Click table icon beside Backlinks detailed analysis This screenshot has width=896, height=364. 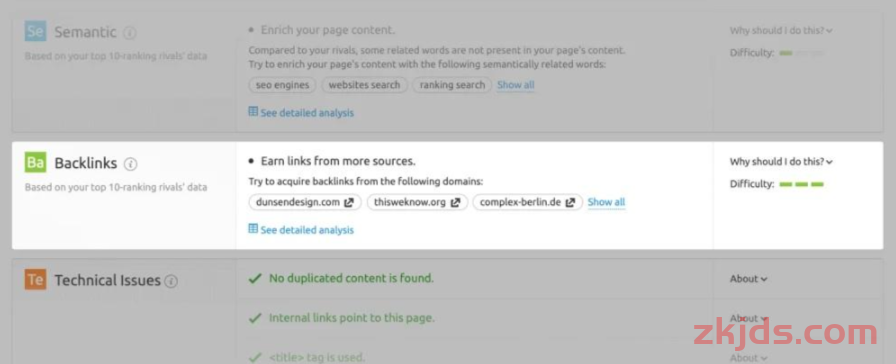(253, 229)
